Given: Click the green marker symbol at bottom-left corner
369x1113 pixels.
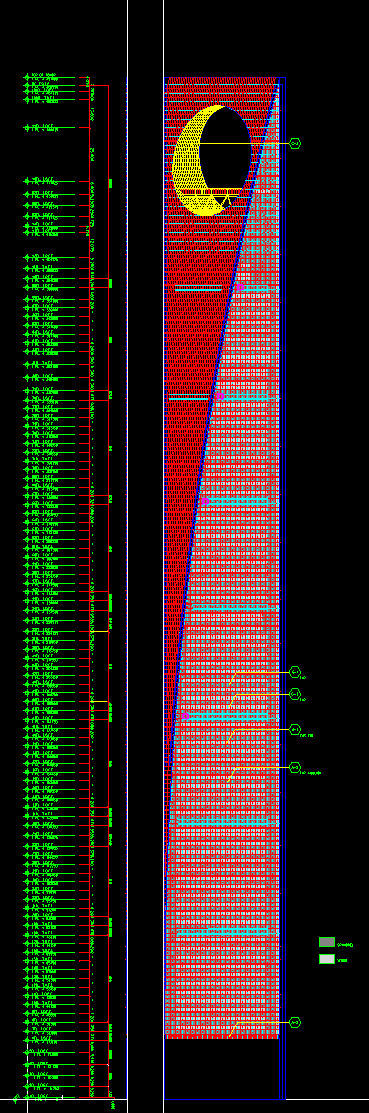Looking at the screenshot, I should click(16, 1099).
